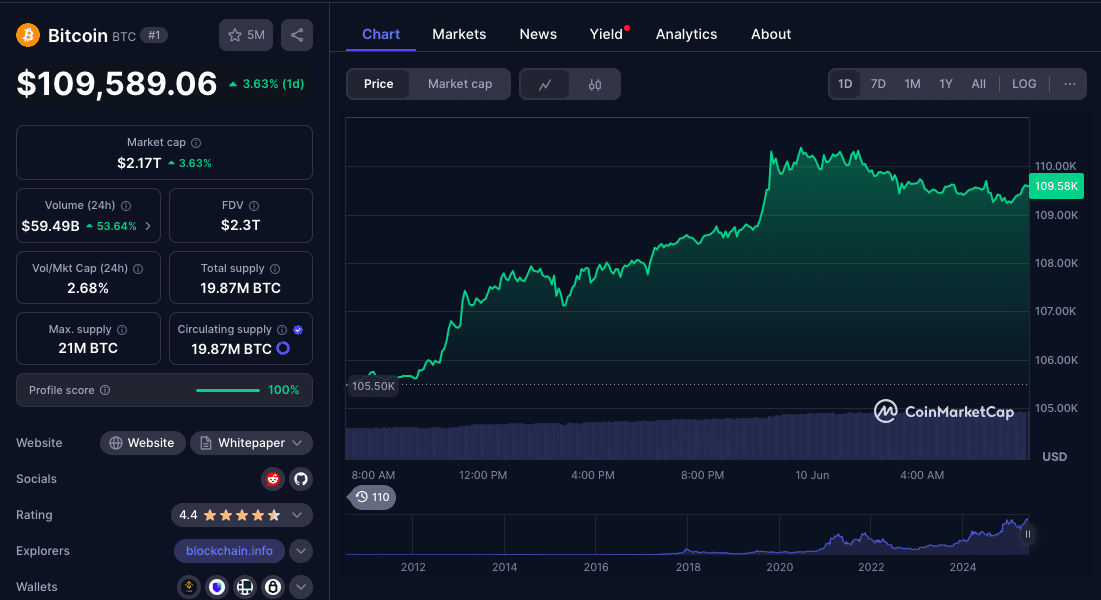Open the GitHub social link icon

301,479
